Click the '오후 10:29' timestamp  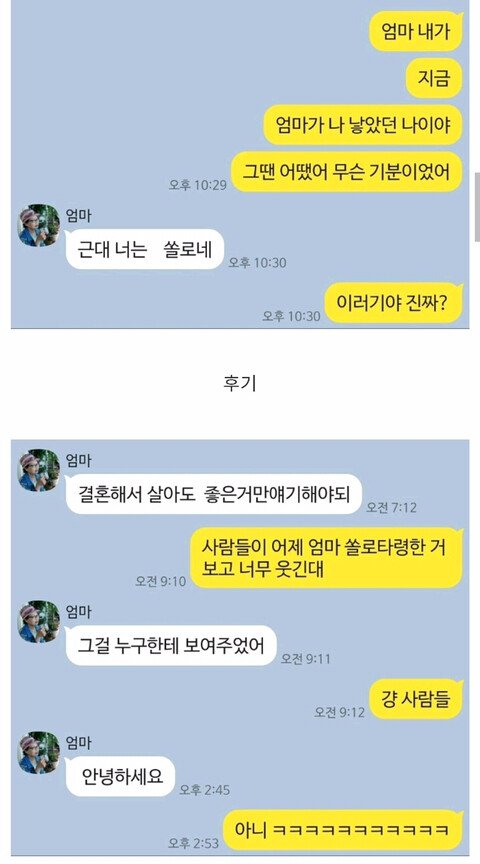tap(198, 185)
